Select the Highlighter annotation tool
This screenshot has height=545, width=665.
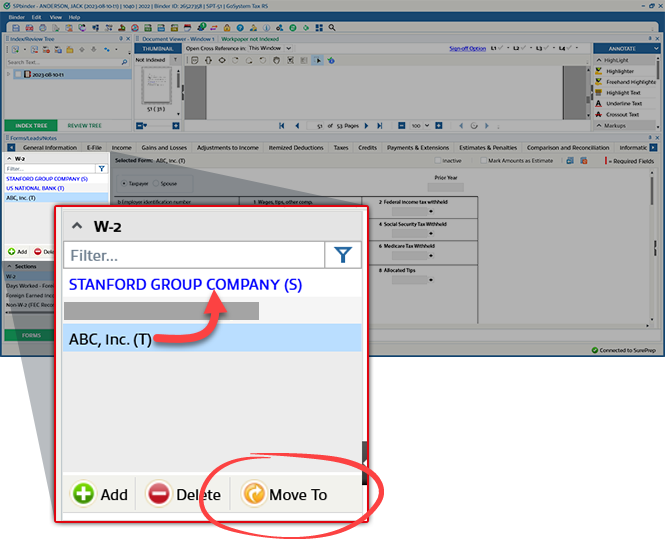tap(620, 71)
